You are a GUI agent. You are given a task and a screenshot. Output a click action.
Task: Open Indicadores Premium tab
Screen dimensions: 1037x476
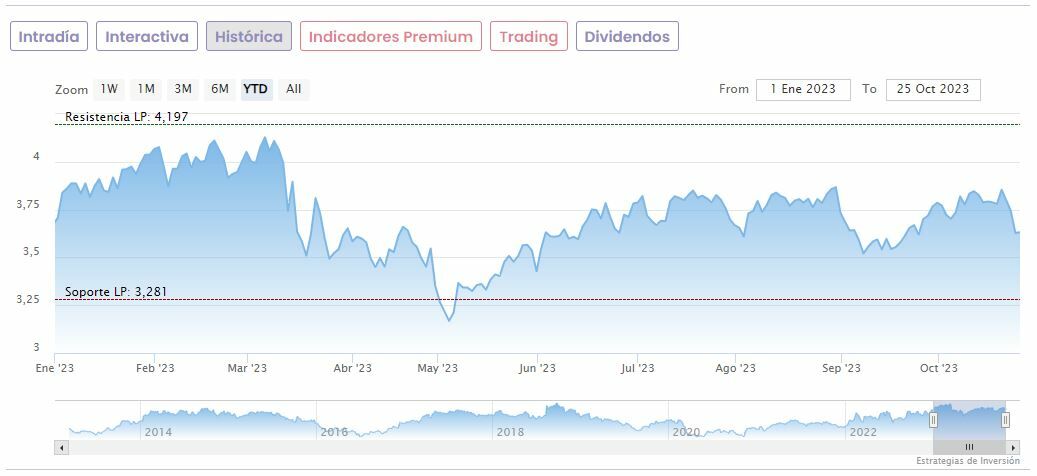pos(390,37)
